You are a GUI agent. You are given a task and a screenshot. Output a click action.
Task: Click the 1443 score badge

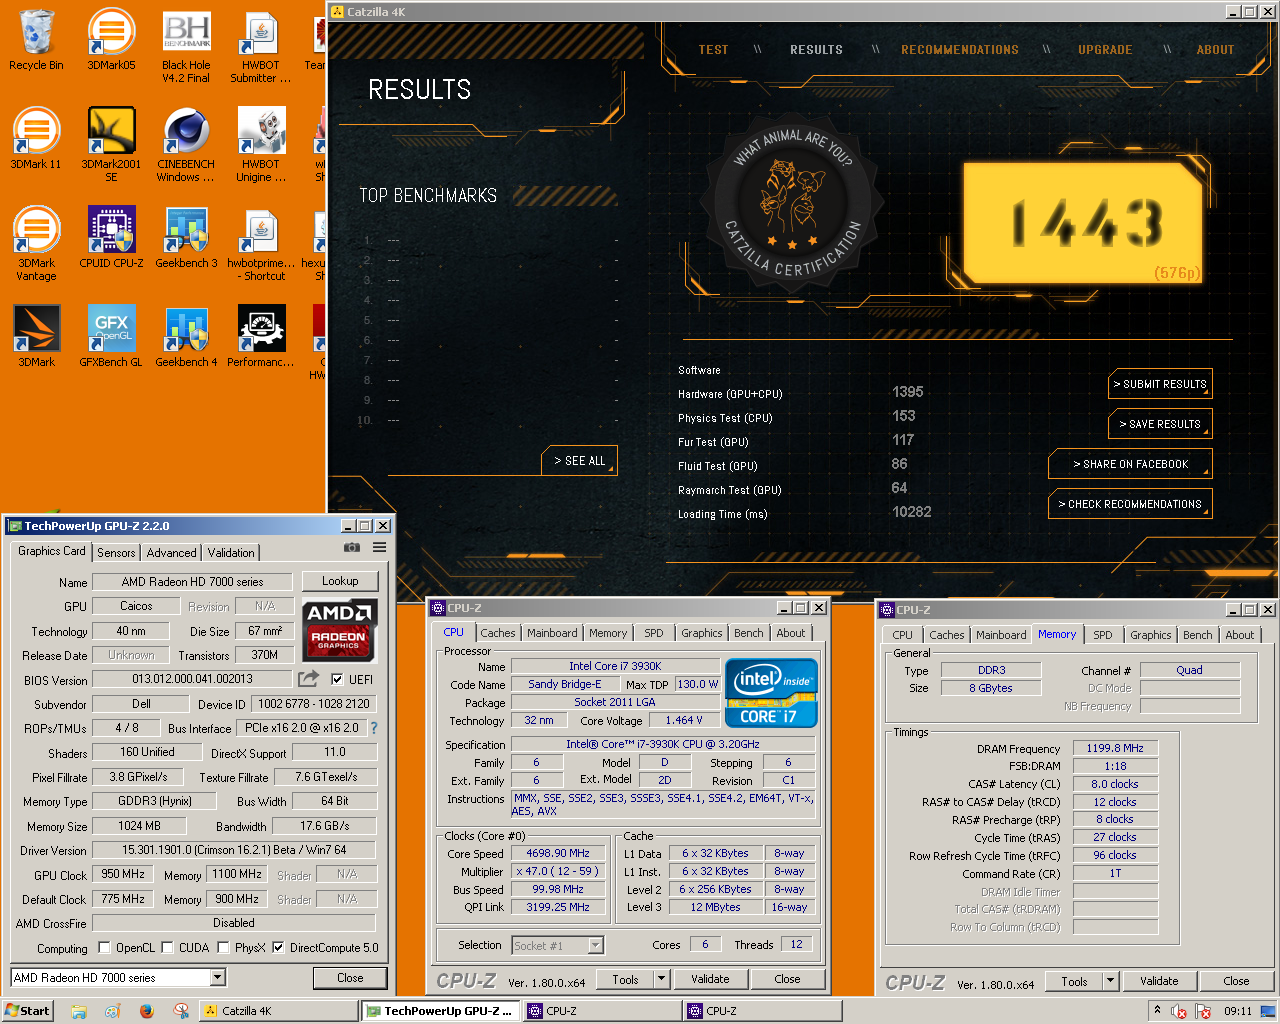pos(1085,222)
